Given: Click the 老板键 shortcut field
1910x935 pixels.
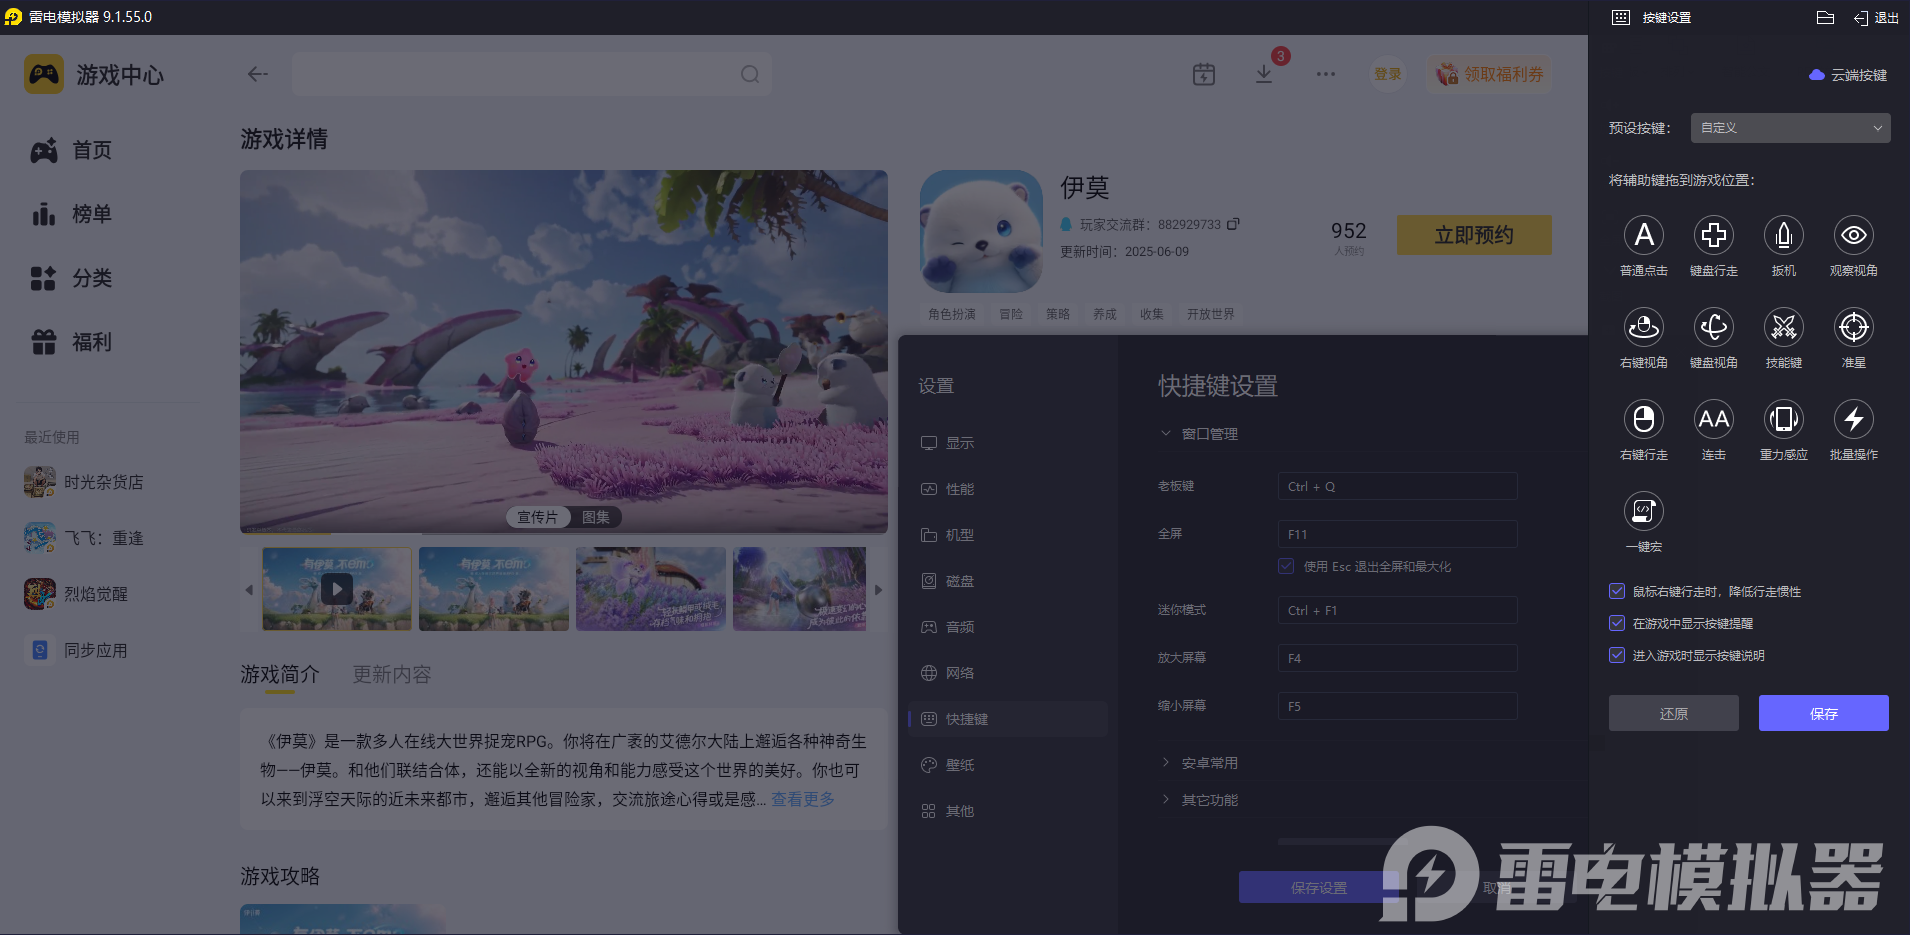Looking at the screenshot, I should click(1397, 486).
